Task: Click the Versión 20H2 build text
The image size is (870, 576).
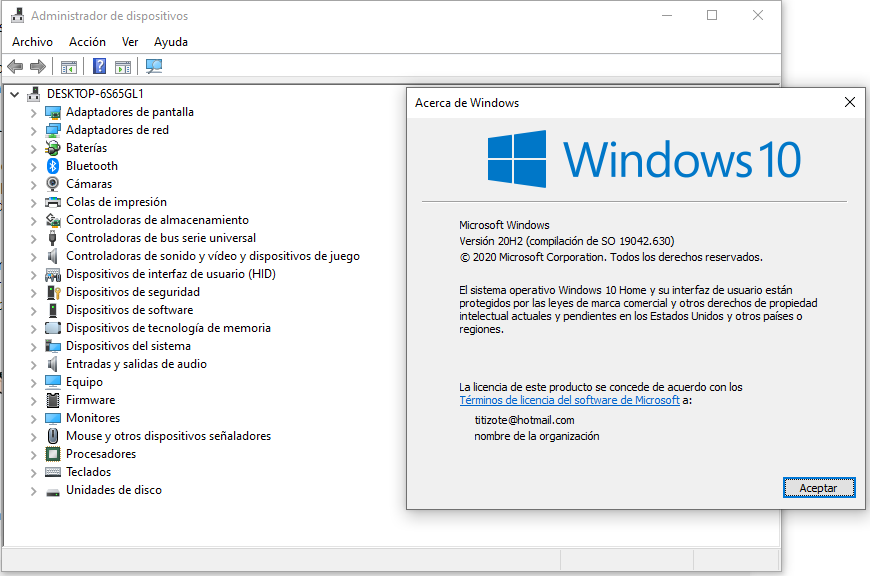Action: click(566, 241)
